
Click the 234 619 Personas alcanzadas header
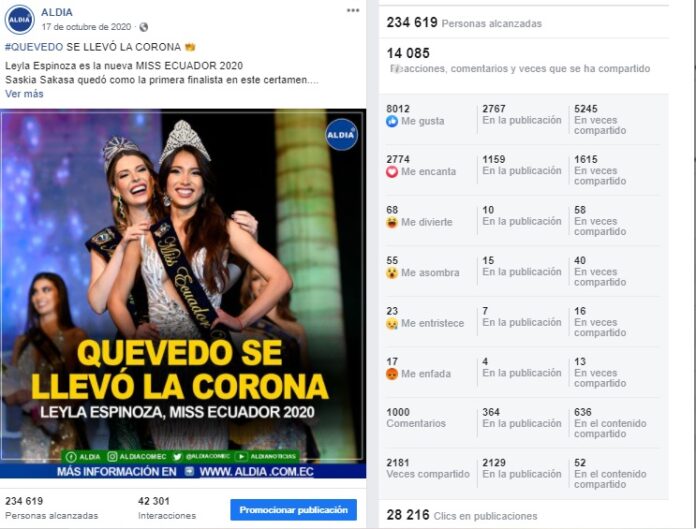pyautogui.click(x=464, y=23)
